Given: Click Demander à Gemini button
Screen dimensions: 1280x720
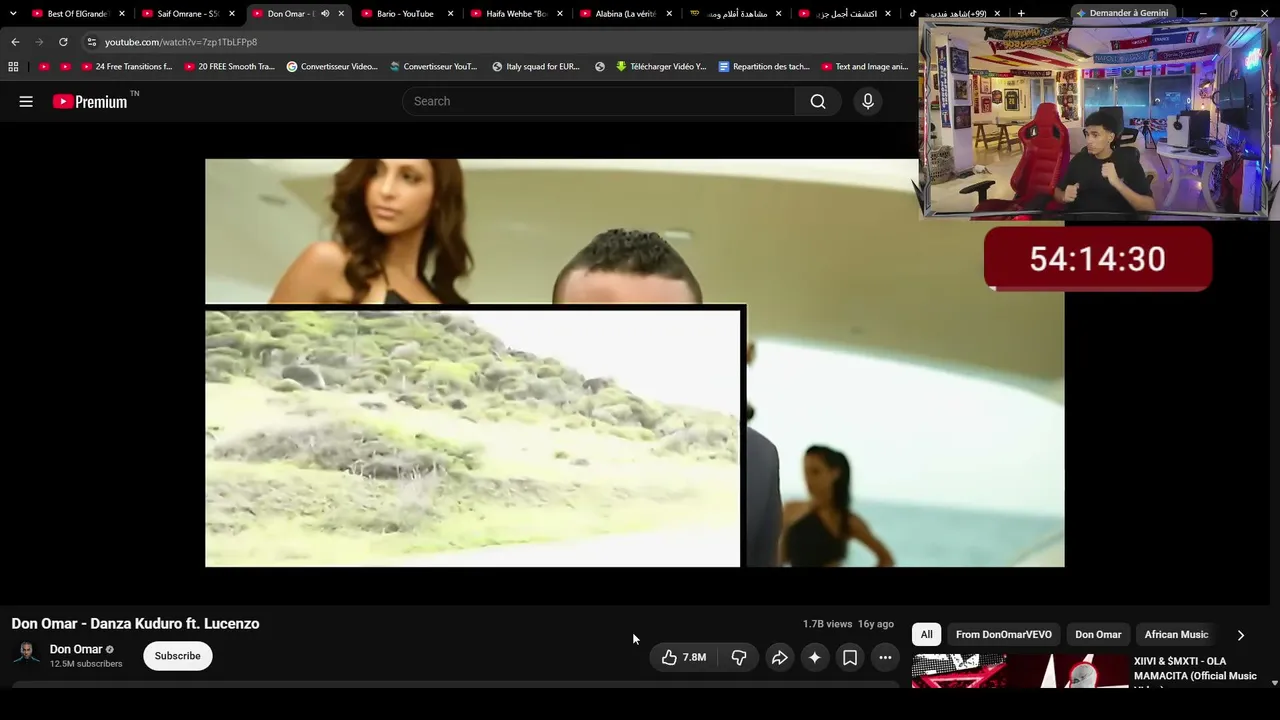Looking at the screenshot, I should click(x=1122, y=13).
